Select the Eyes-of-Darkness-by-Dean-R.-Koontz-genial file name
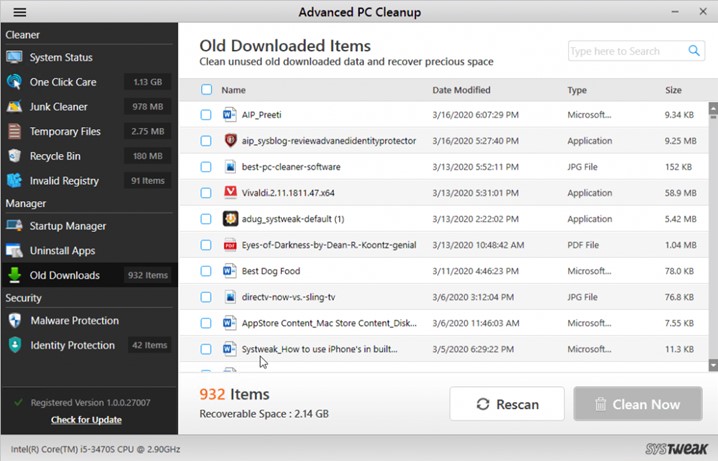Screen dimensions: 718x461 click(329, 245)
